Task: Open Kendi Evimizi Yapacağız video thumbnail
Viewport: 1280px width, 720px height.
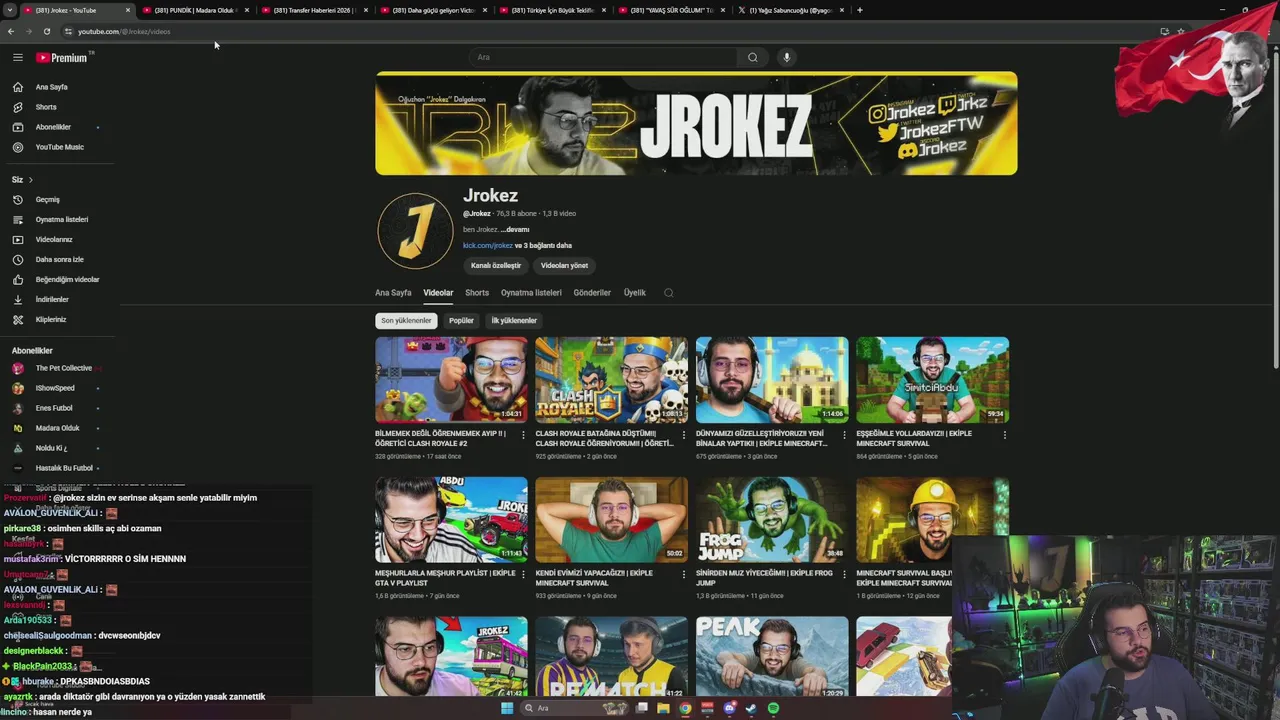Action: (611, 520)
